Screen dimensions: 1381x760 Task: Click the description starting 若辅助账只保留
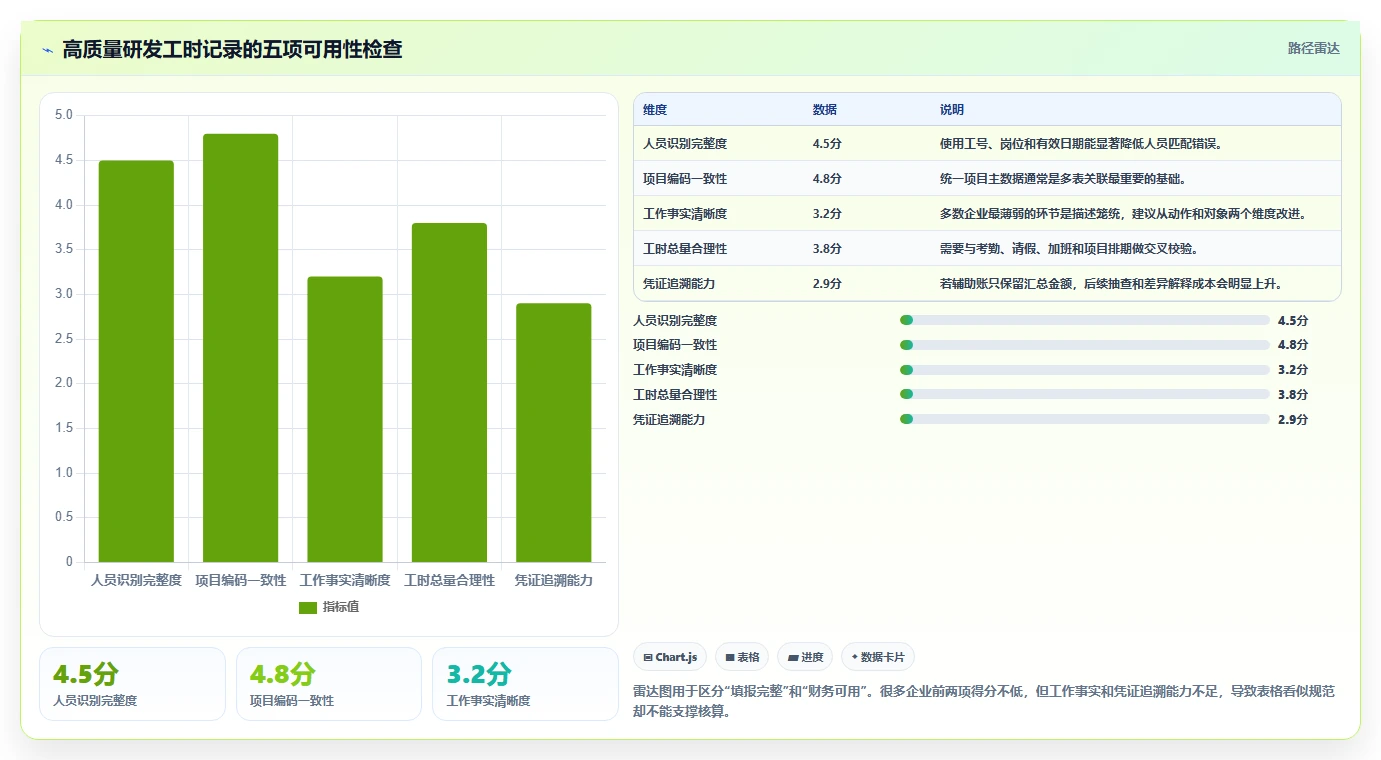point(1111,283)
